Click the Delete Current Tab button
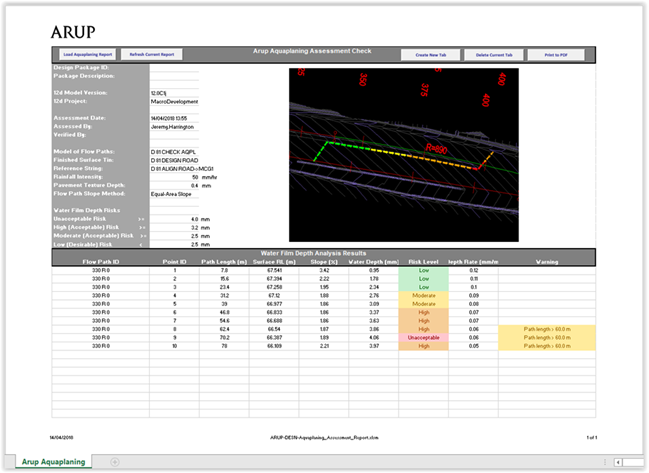649x473 pixels. (x=494, y=55)
